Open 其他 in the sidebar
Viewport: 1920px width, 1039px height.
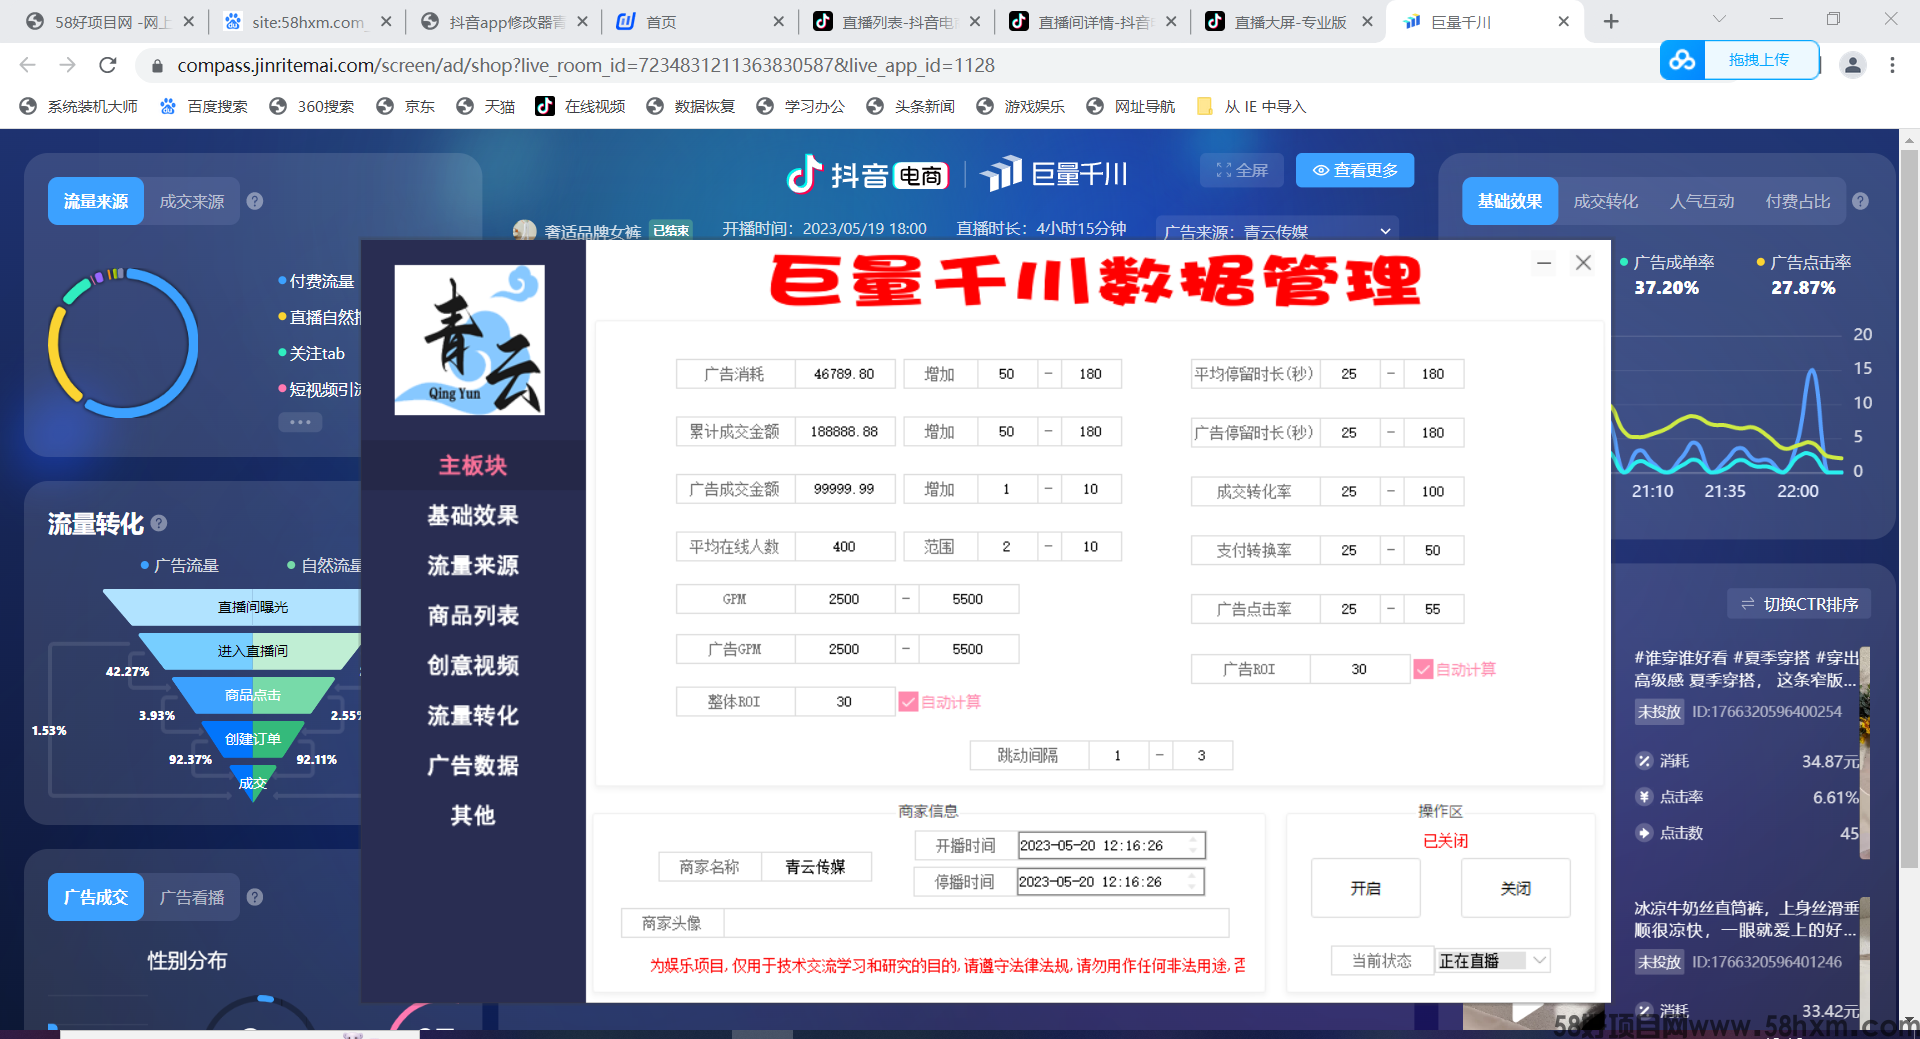tap(473, 815)
